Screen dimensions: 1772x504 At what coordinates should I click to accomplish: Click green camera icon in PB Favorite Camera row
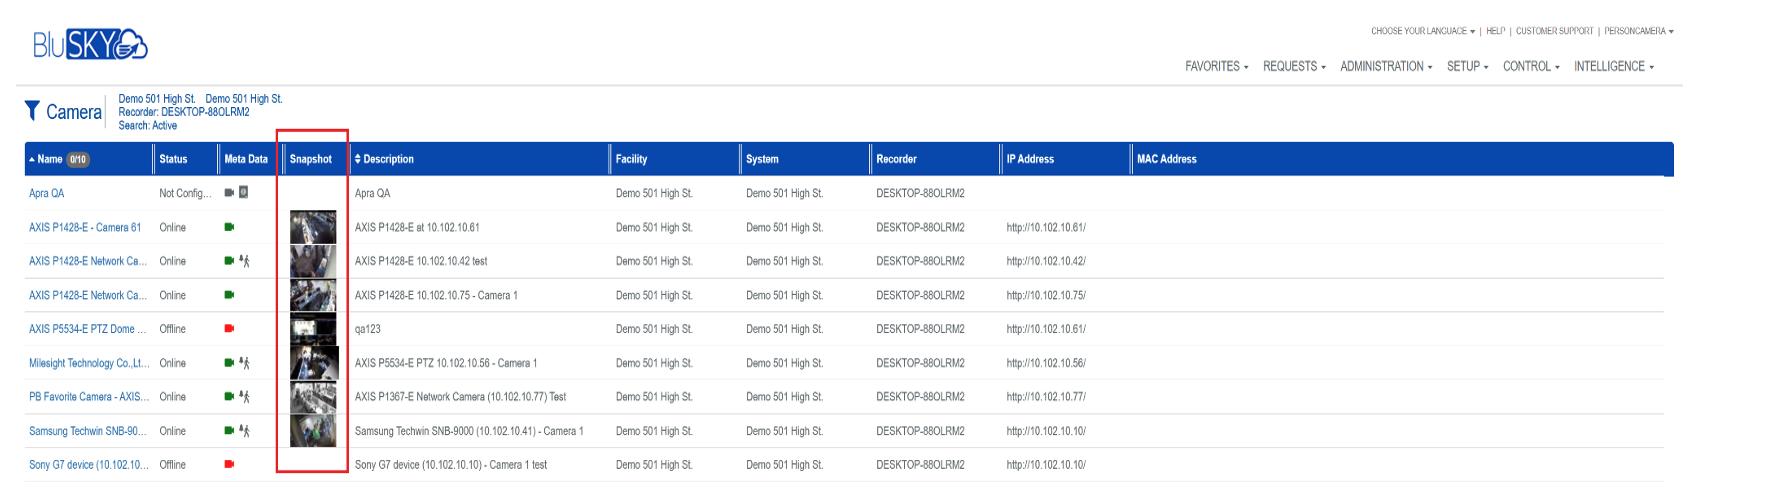coord(229,397)
